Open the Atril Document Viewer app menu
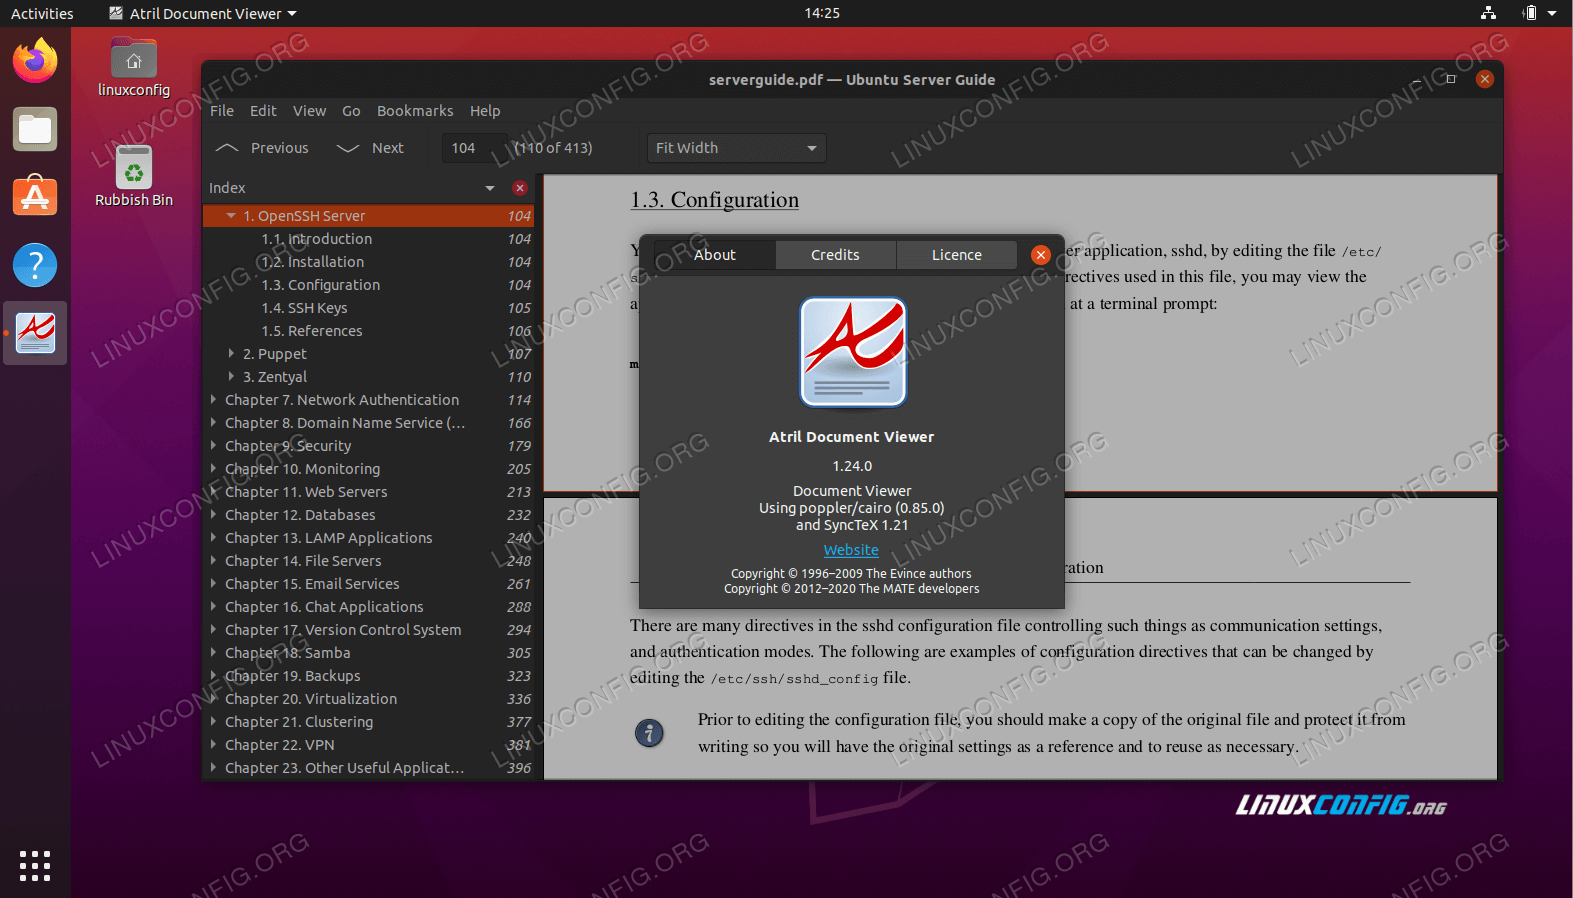 coord(203,13)
